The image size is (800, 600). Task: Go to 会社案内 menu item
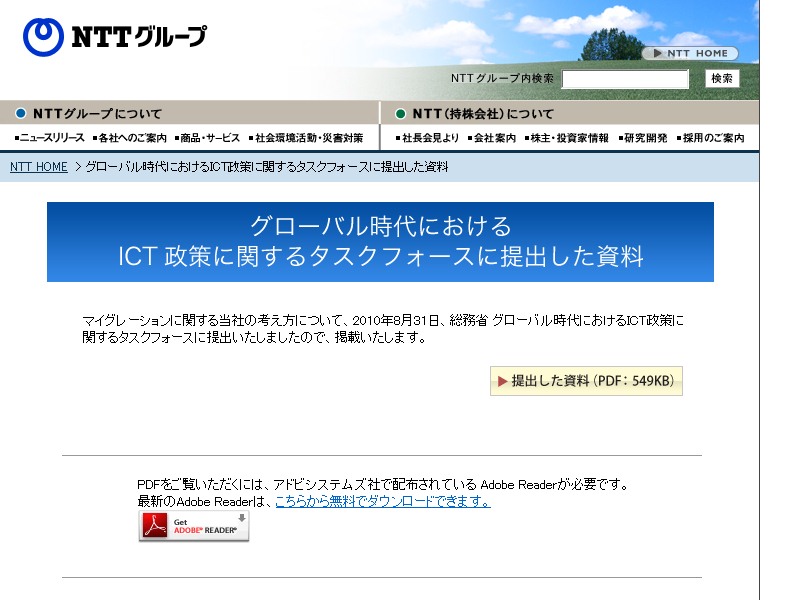tap(492, 138)
